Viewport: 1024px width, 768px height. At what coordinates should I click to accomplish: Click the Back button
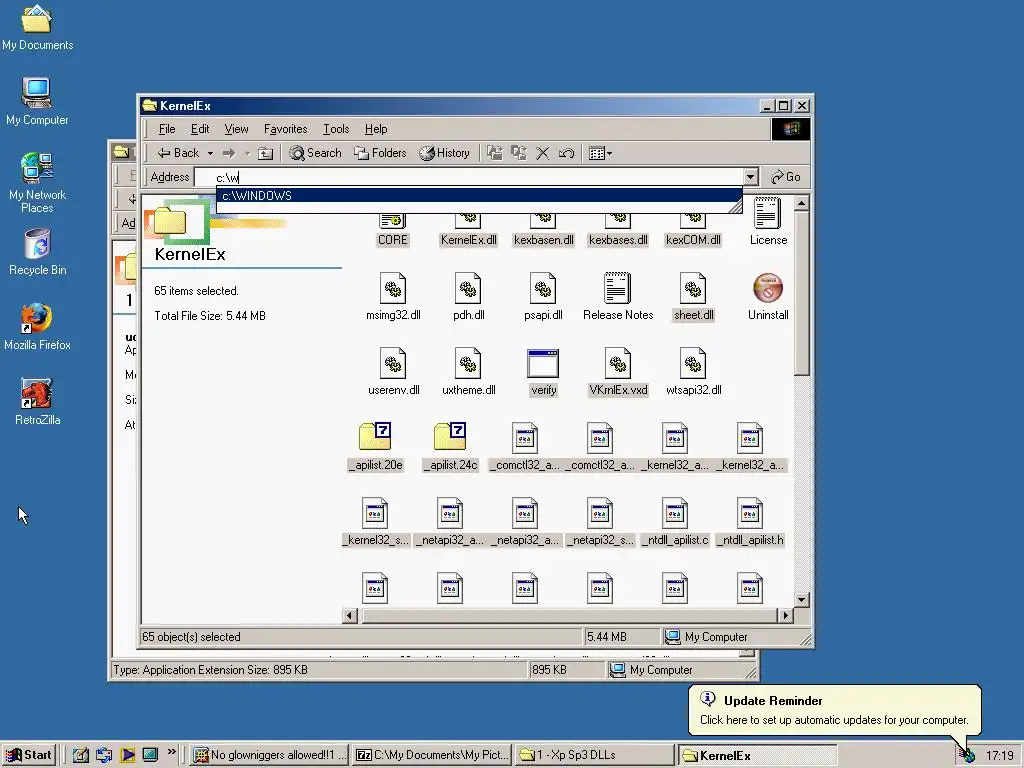point(178,153)
